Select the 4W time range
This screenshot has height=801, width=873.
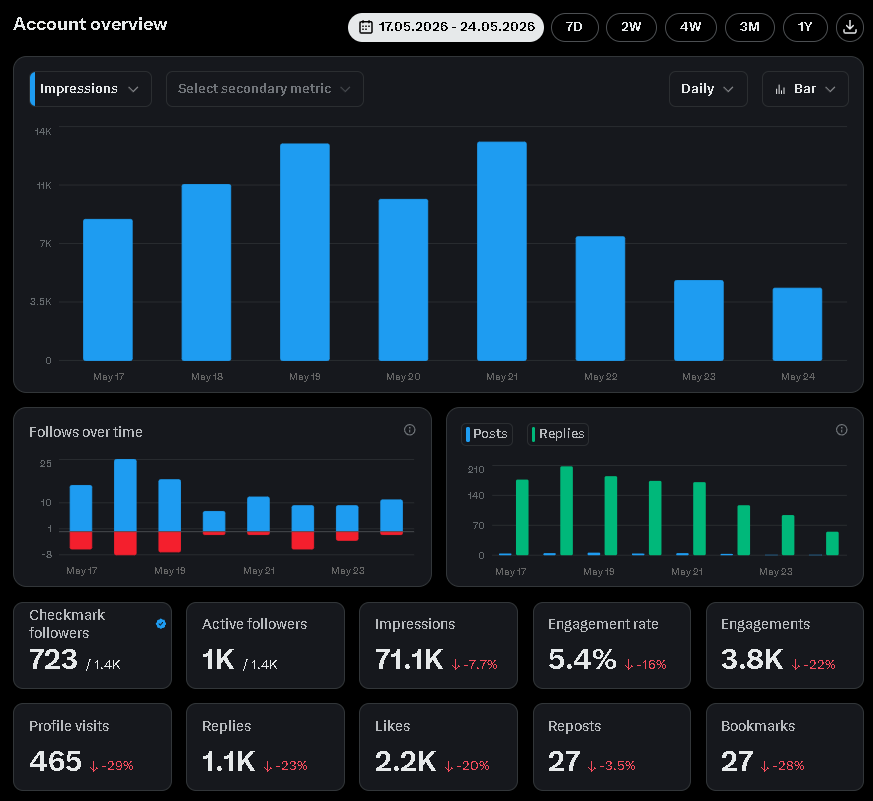[x=690, y=27]
